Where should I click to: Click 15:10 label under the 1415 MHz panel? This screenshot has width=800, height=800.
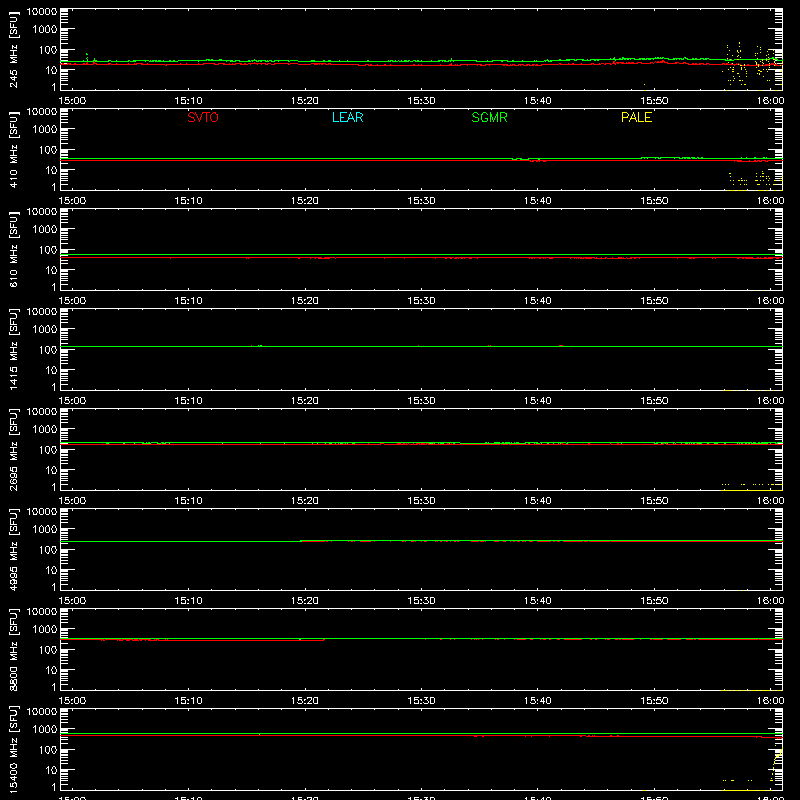(x=188, y=401)
